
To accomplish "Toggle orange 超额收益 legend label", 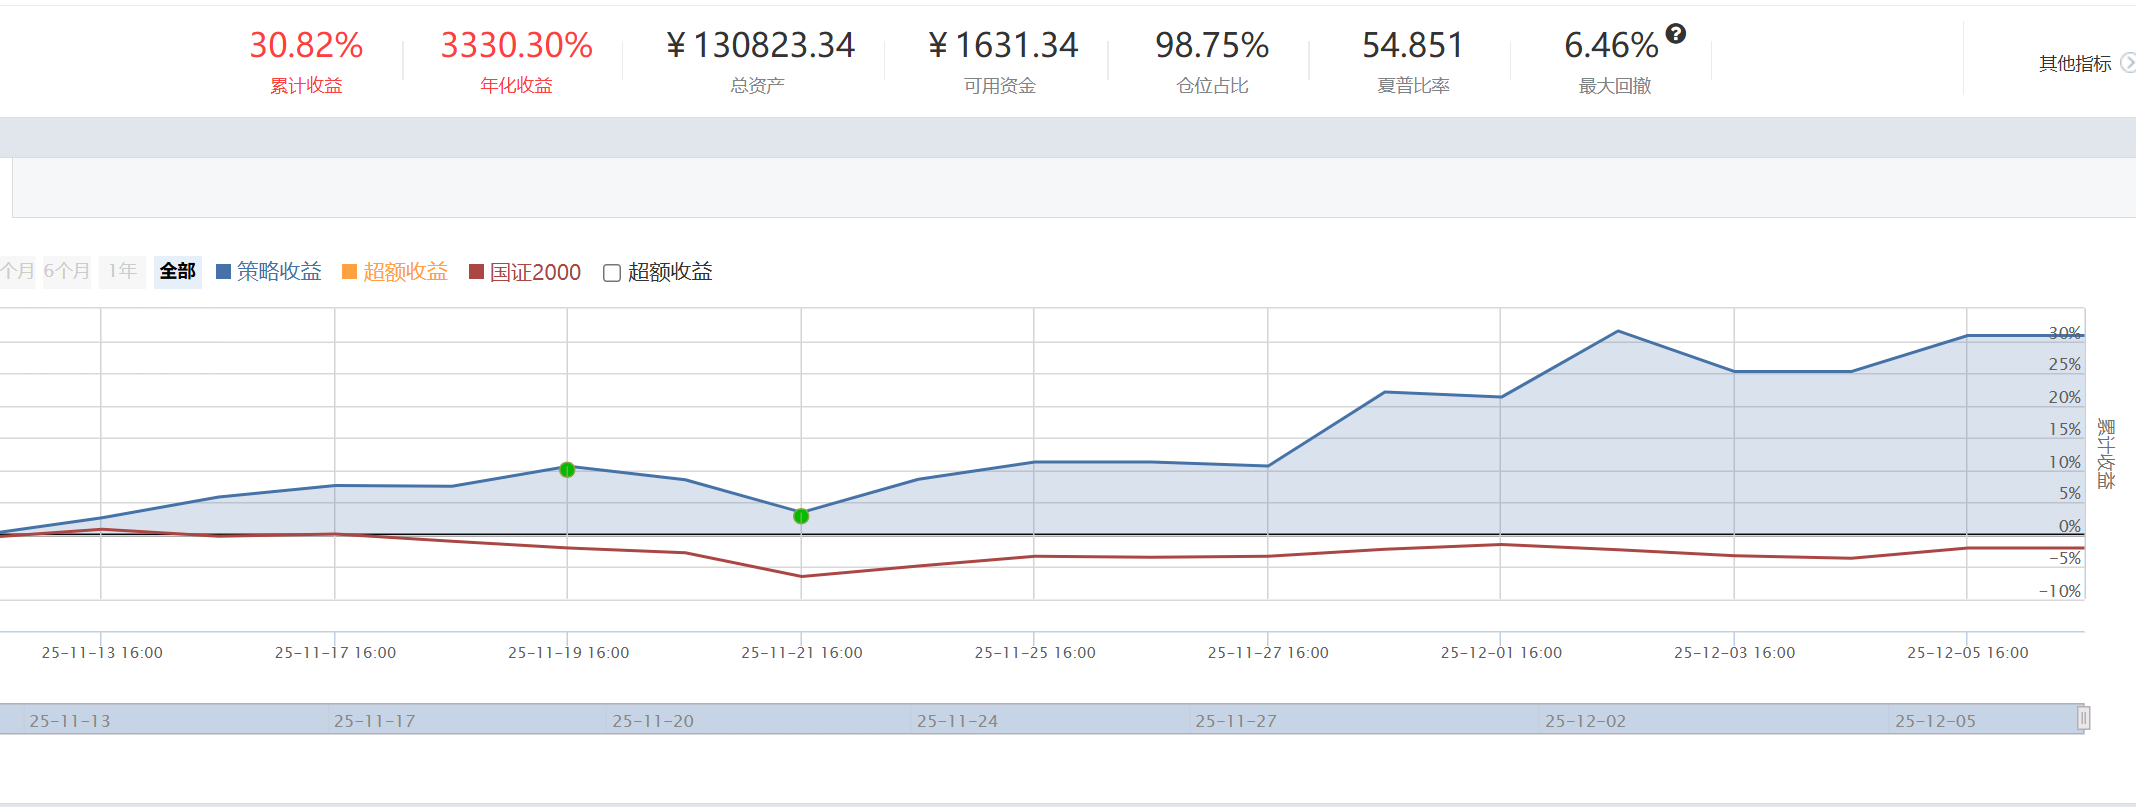I will pyautogui.click(x=405, y=272).
